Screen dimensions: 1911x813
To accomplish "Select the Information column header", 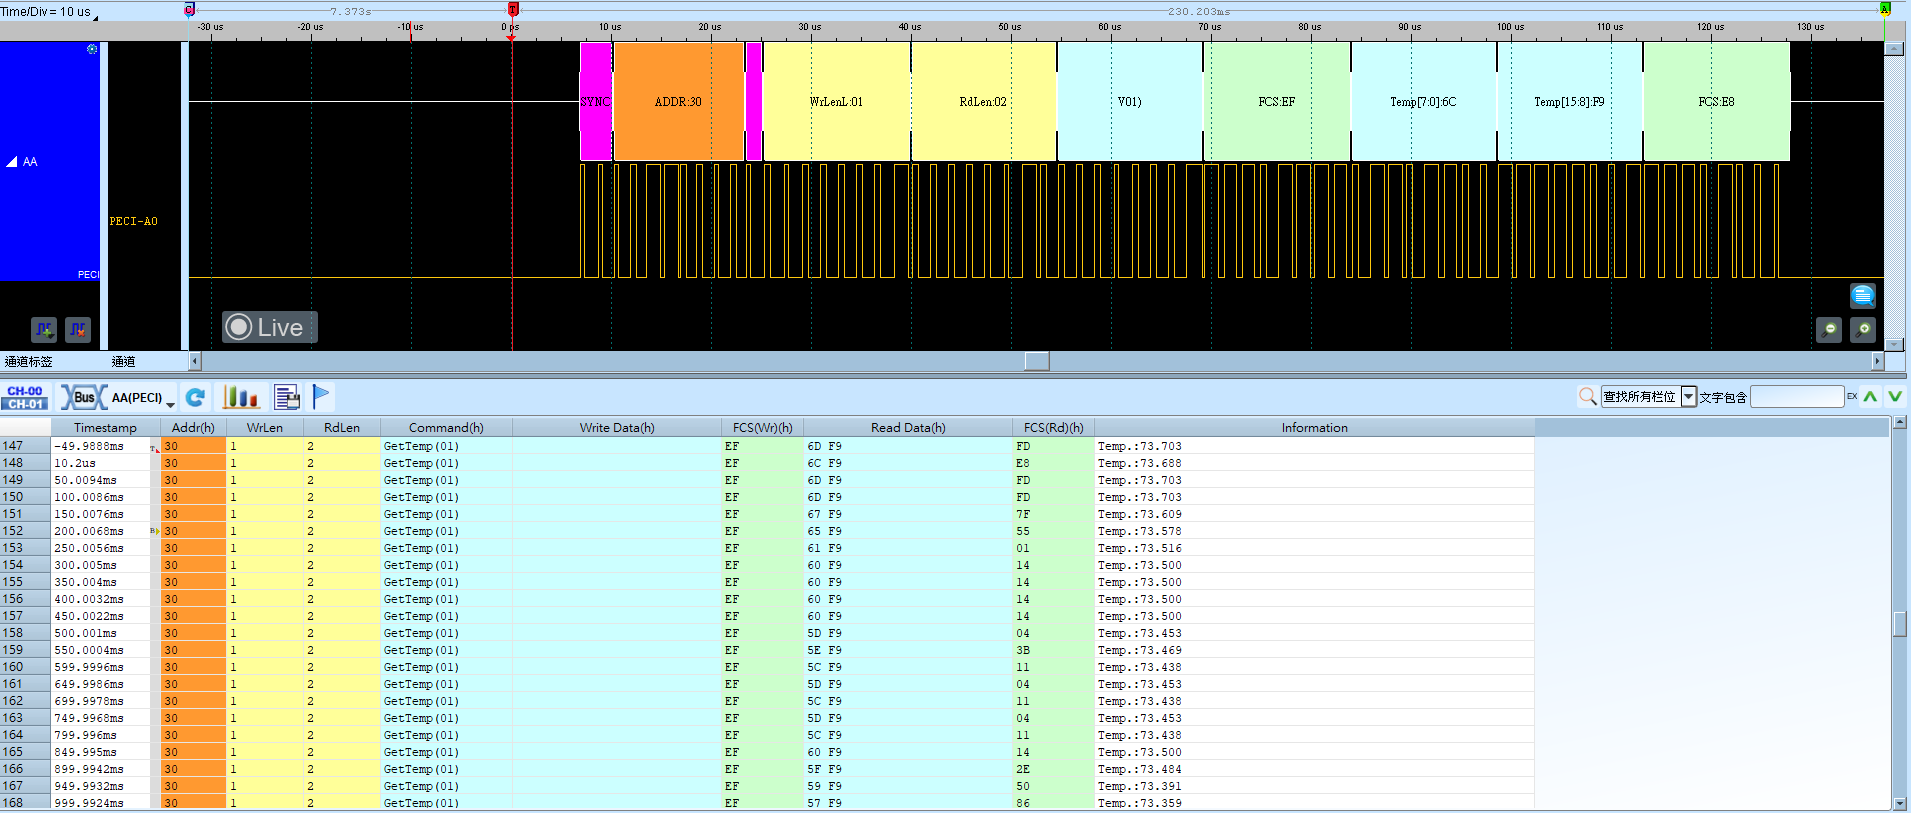I will [x=1314, y=427].
